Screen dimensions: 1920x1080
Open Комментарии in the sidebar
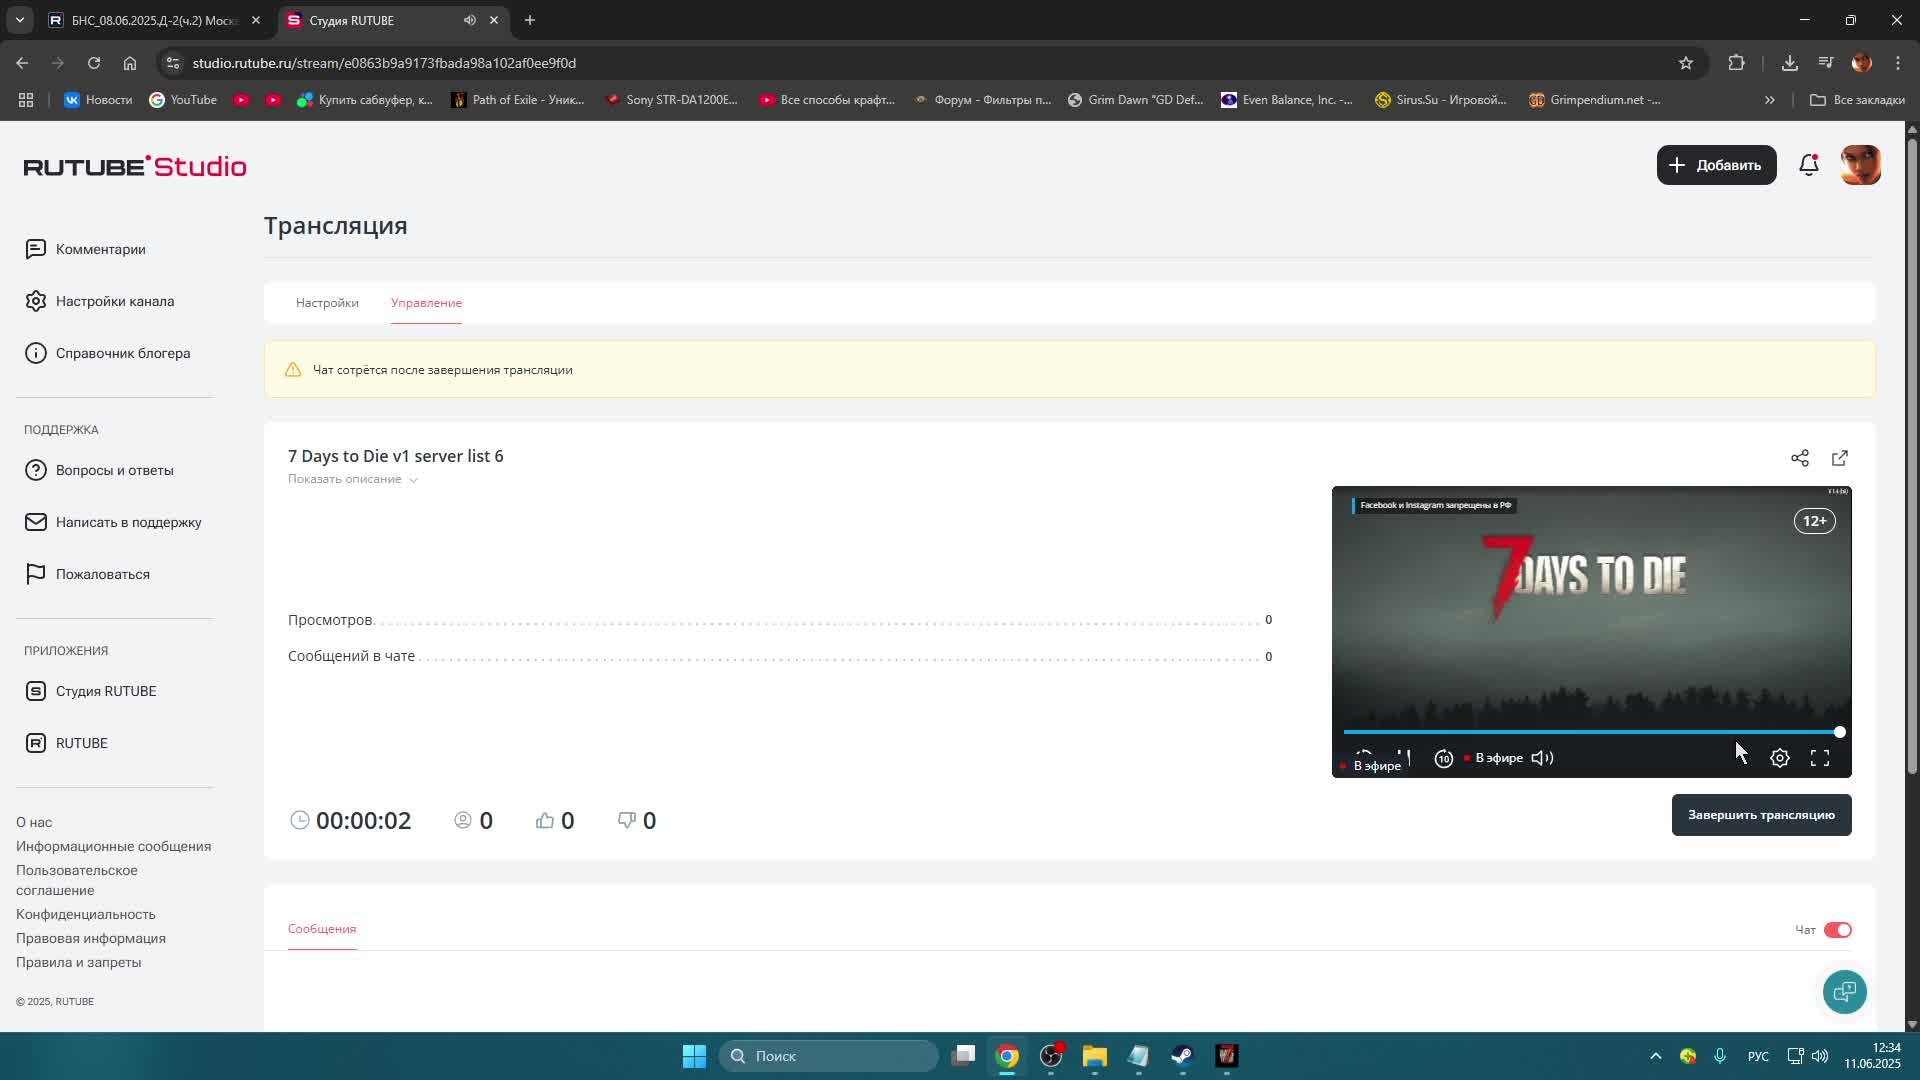(100, 249)
